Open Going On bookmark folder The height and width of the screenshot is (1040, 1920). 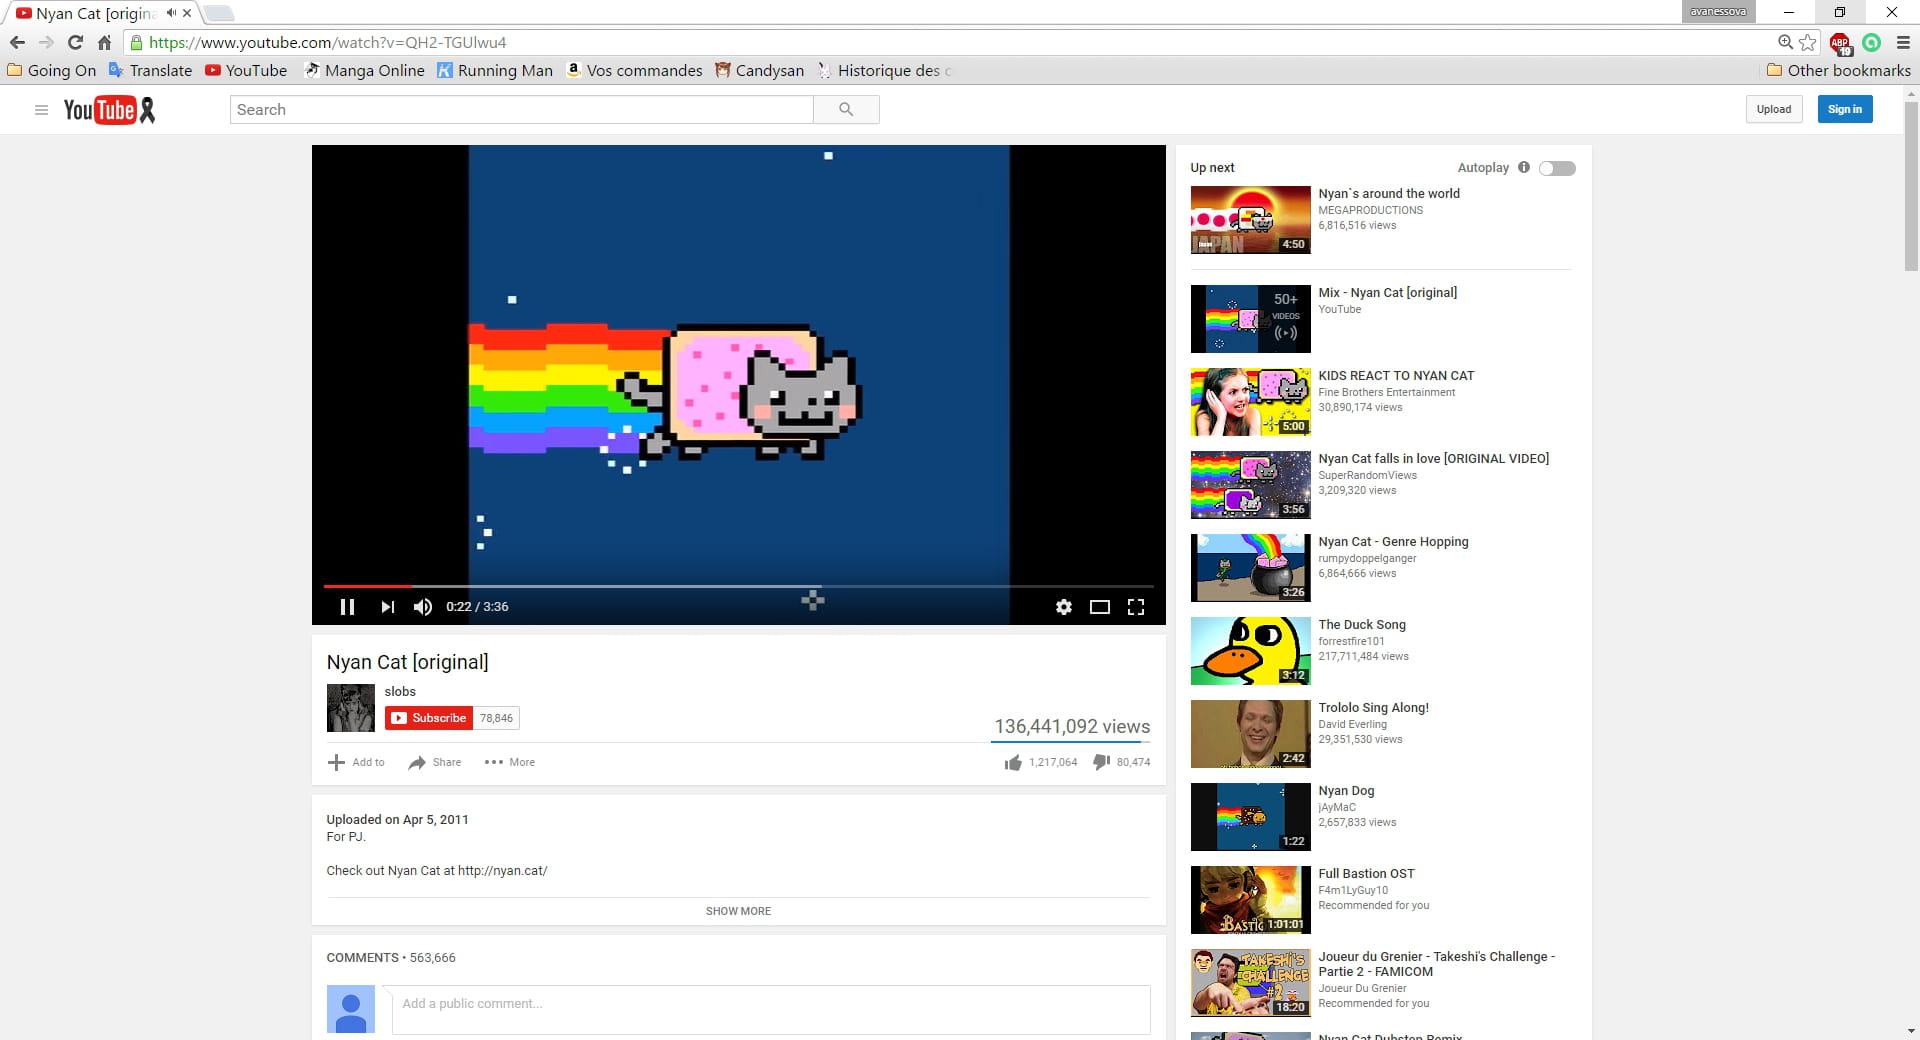(52, 70)
